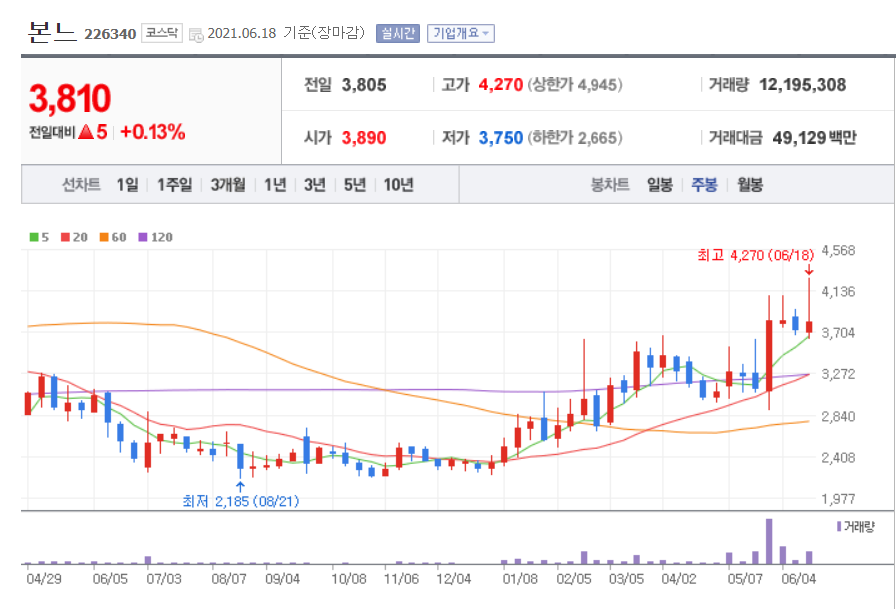Click the tallest purple volume bar
This screenshot has height=609, width=896.
769,541
